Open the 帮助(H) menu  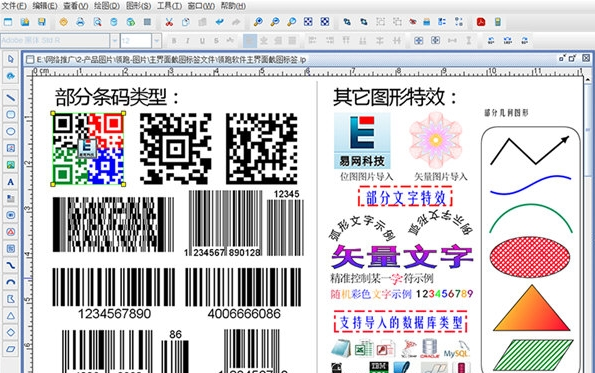[x=233, y=6]
